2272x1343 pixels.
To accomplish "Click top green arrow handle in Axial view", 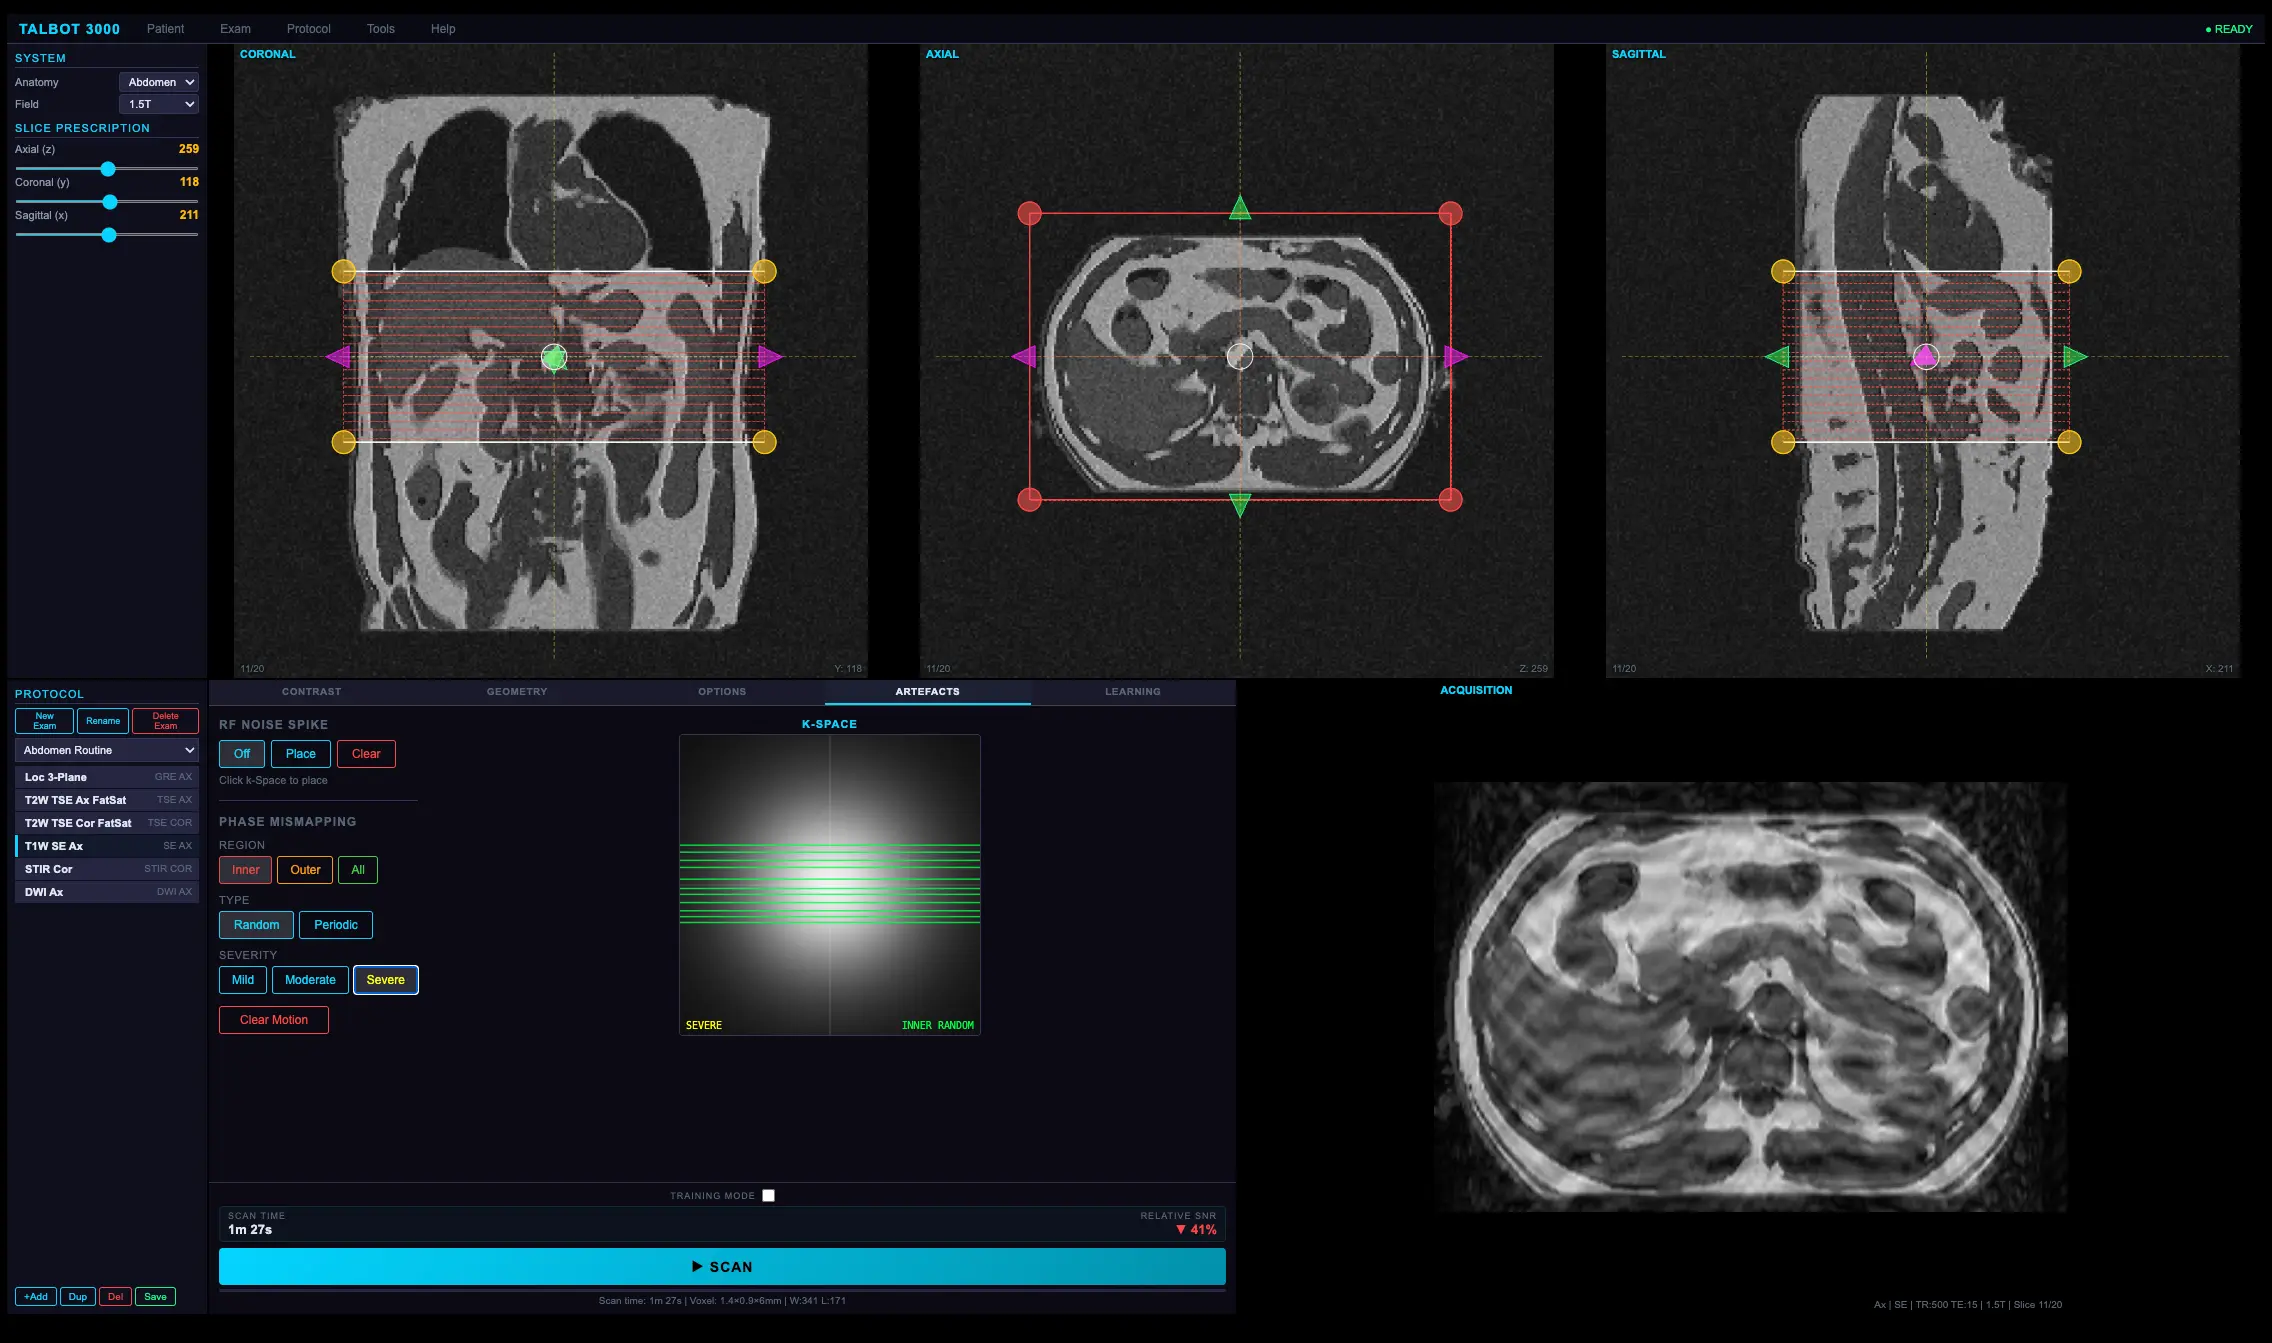I will 1240,207.
